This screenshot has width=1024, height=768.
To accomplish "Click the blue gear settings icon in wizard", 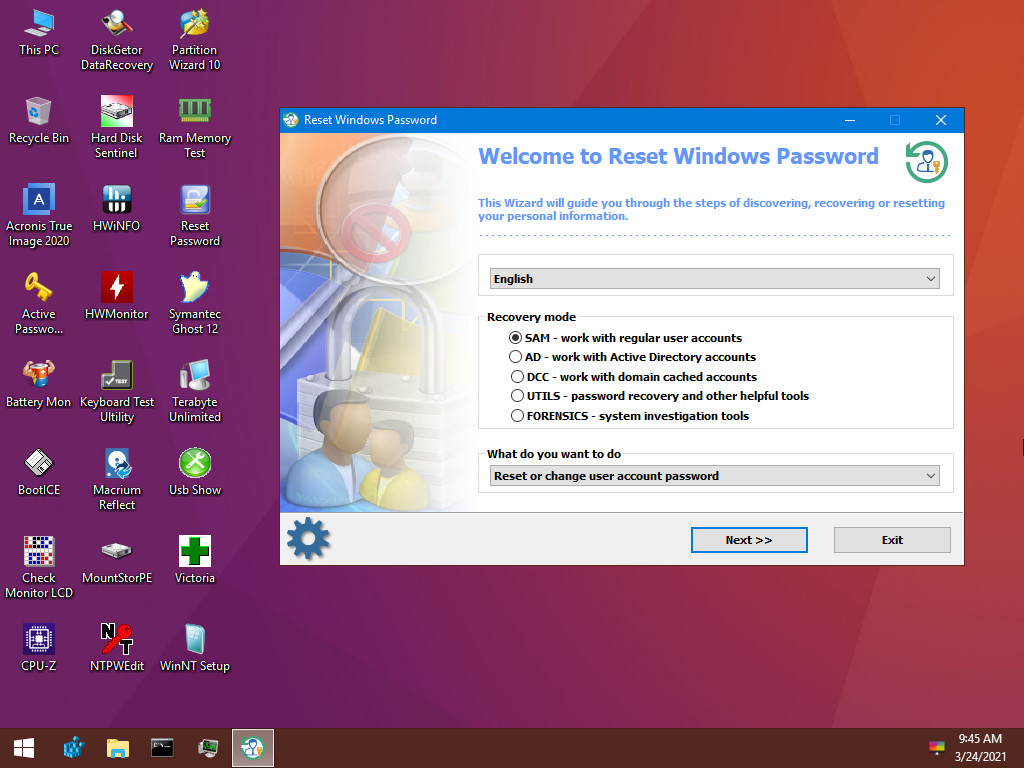I will tap(308, 539).
